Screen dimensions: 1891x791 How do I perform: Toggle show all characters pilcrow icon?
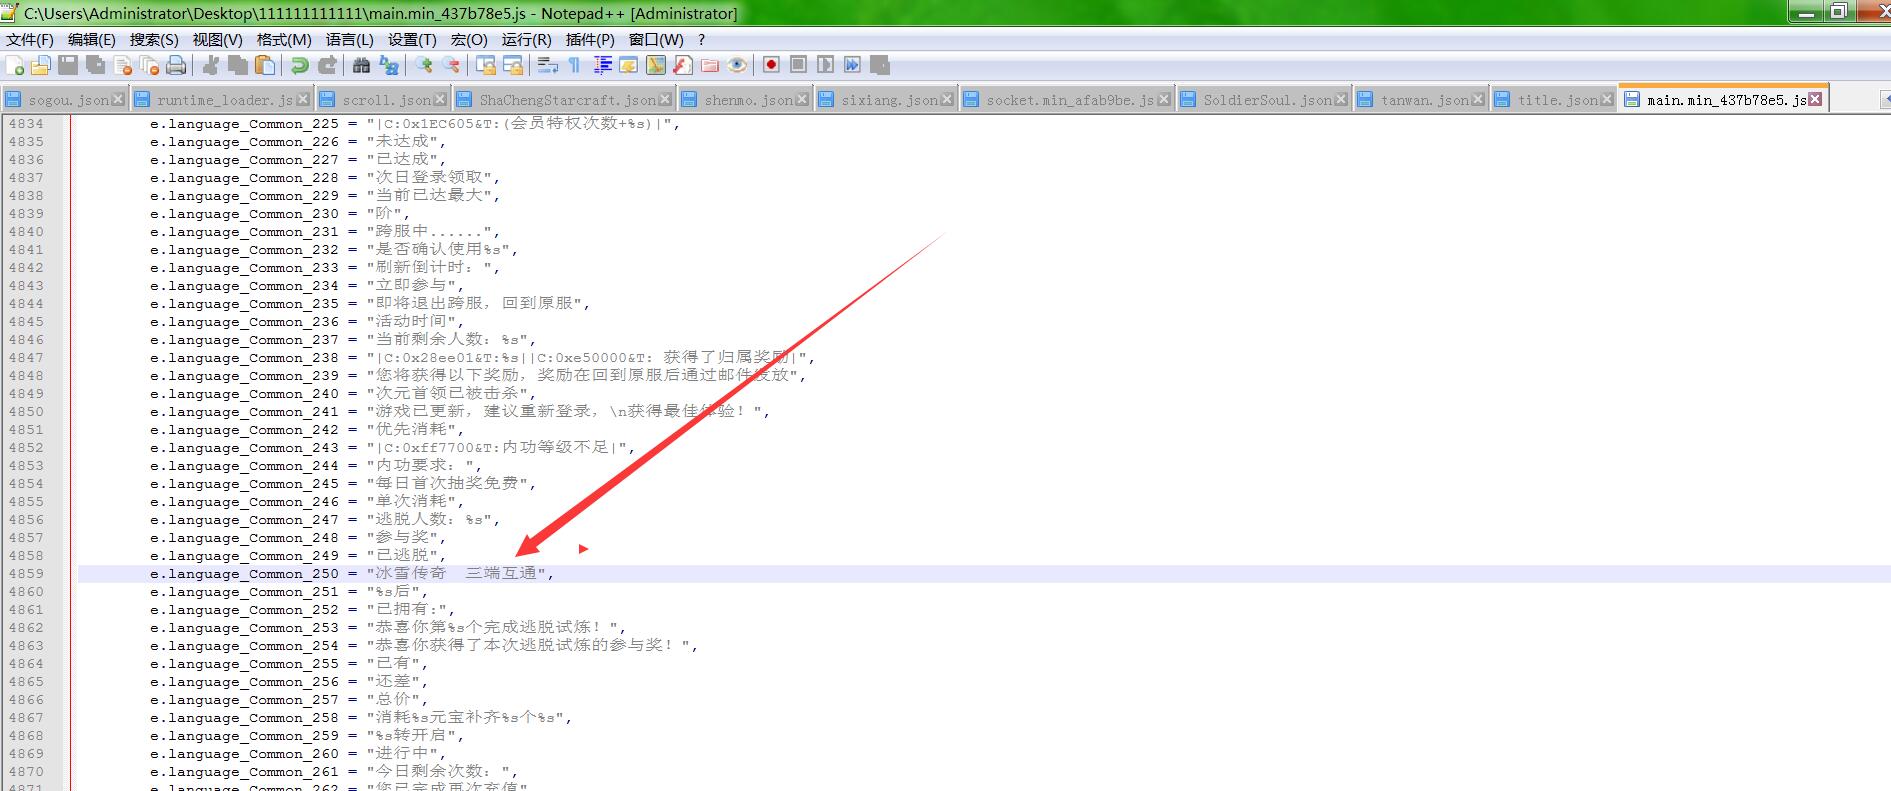tap(574, 66)
